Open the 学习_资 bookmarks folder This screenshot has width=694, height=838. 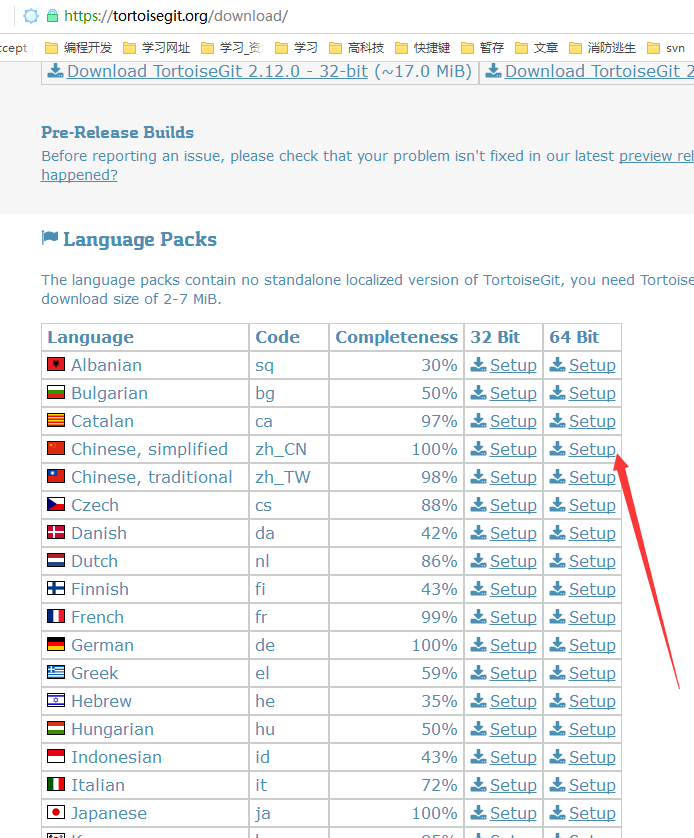click(x=232, y=48)
